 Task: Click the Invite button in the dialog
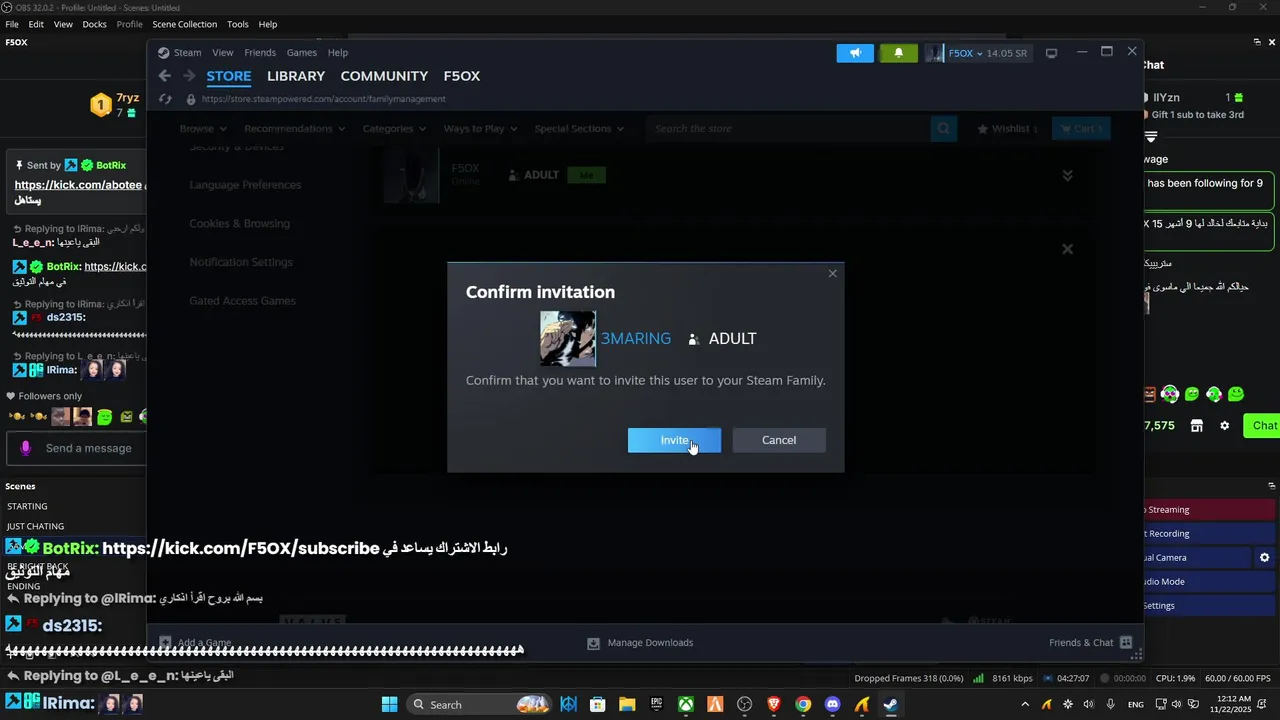coord(674,440)
